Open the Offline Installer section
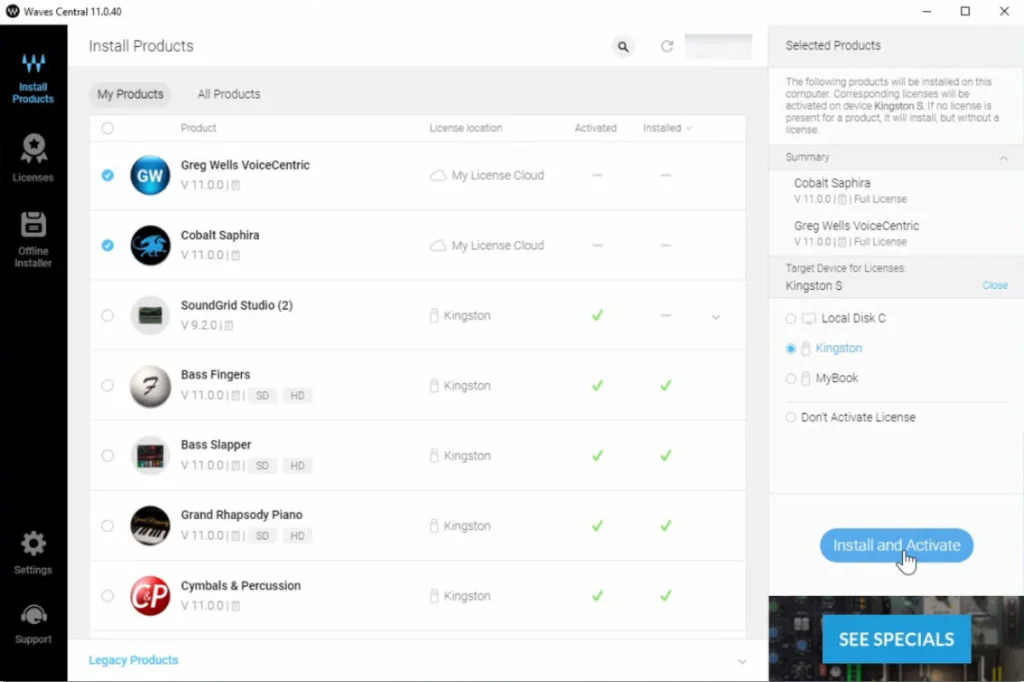Screen dimensions: 1024x682 (x=33, y=240)
